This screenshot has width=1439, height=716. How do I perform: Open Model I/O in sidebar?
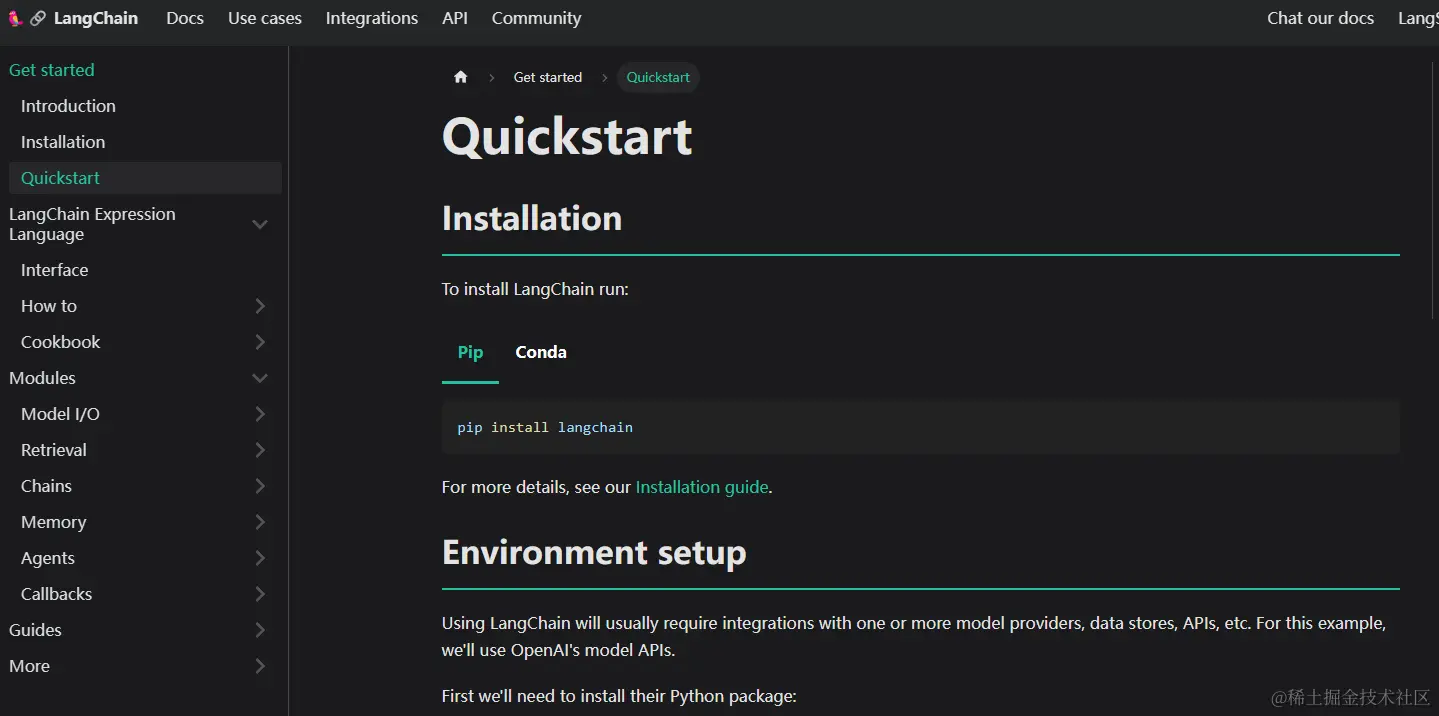60,414
